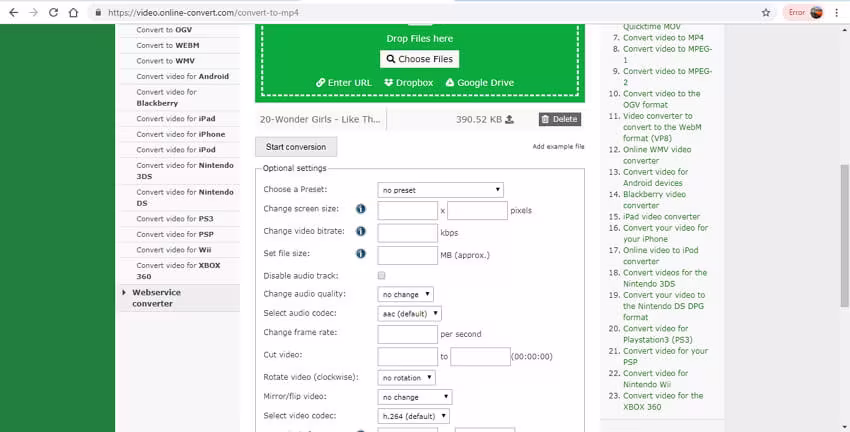Viewport: 850px width, 432px height.
Task: Open the Select video codec dropdown
Action: (x=413, y=416)
